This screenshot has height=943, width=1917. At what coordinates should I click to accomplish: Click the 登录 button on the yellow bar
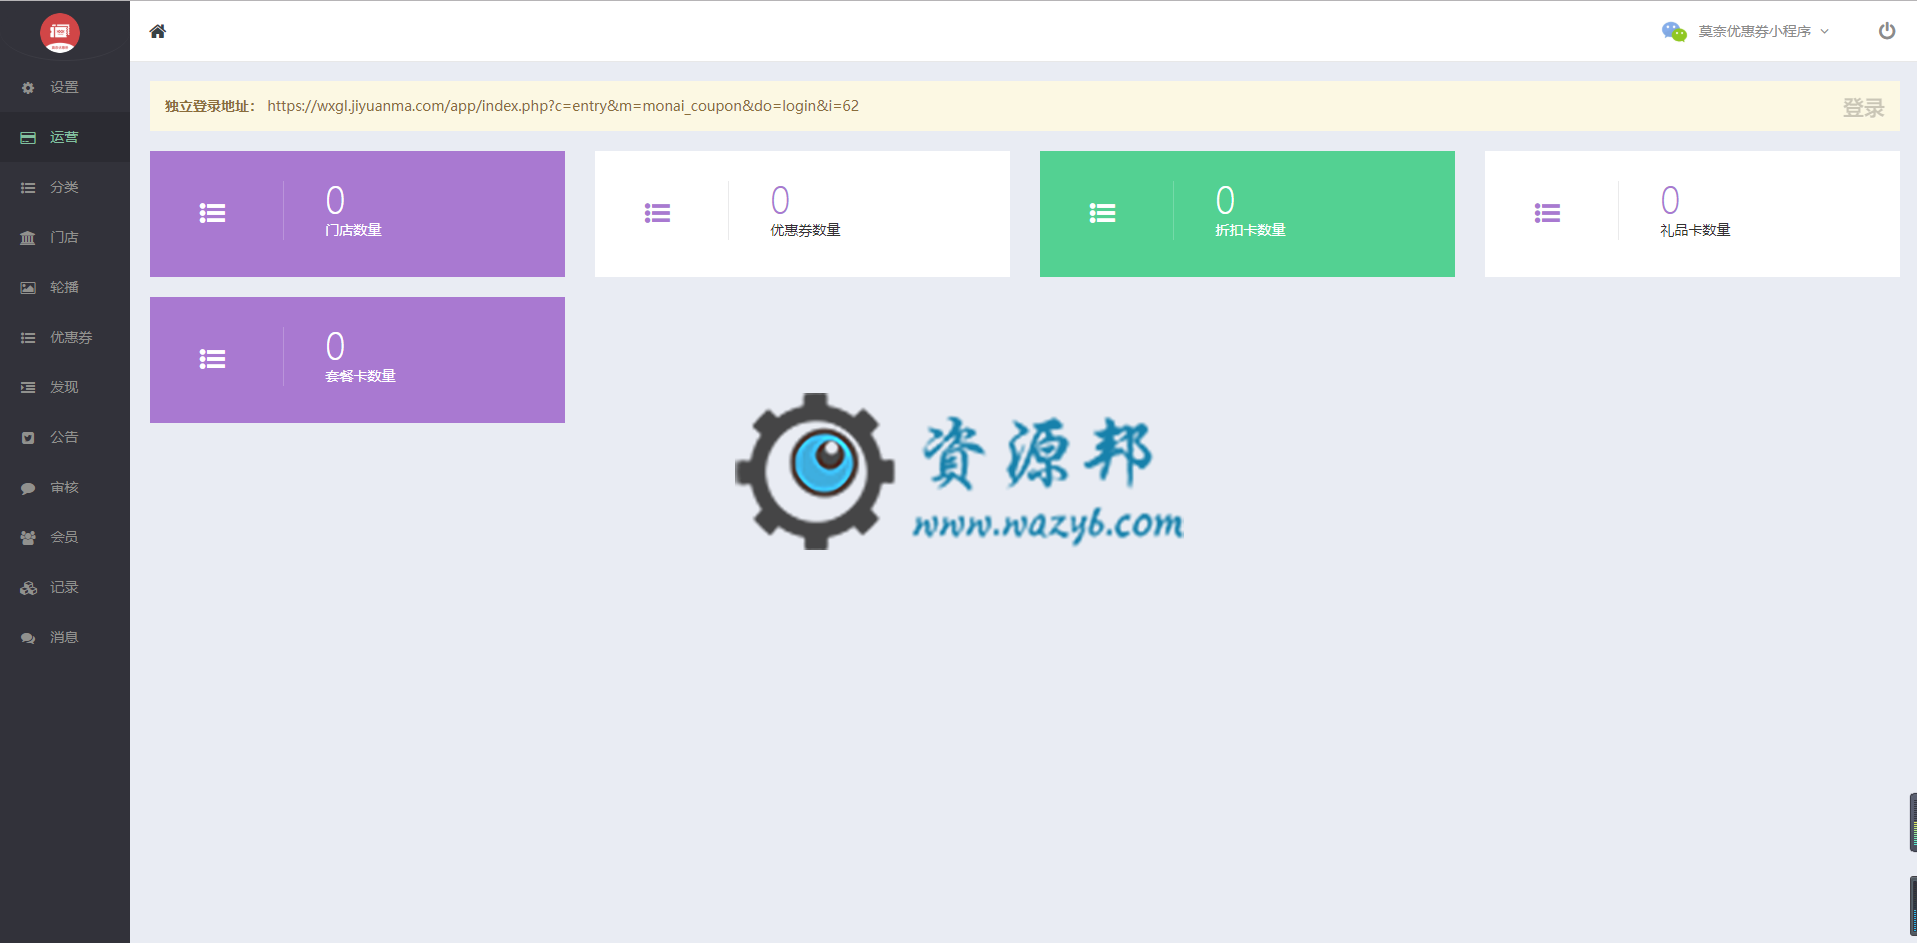pos(1863,108)
